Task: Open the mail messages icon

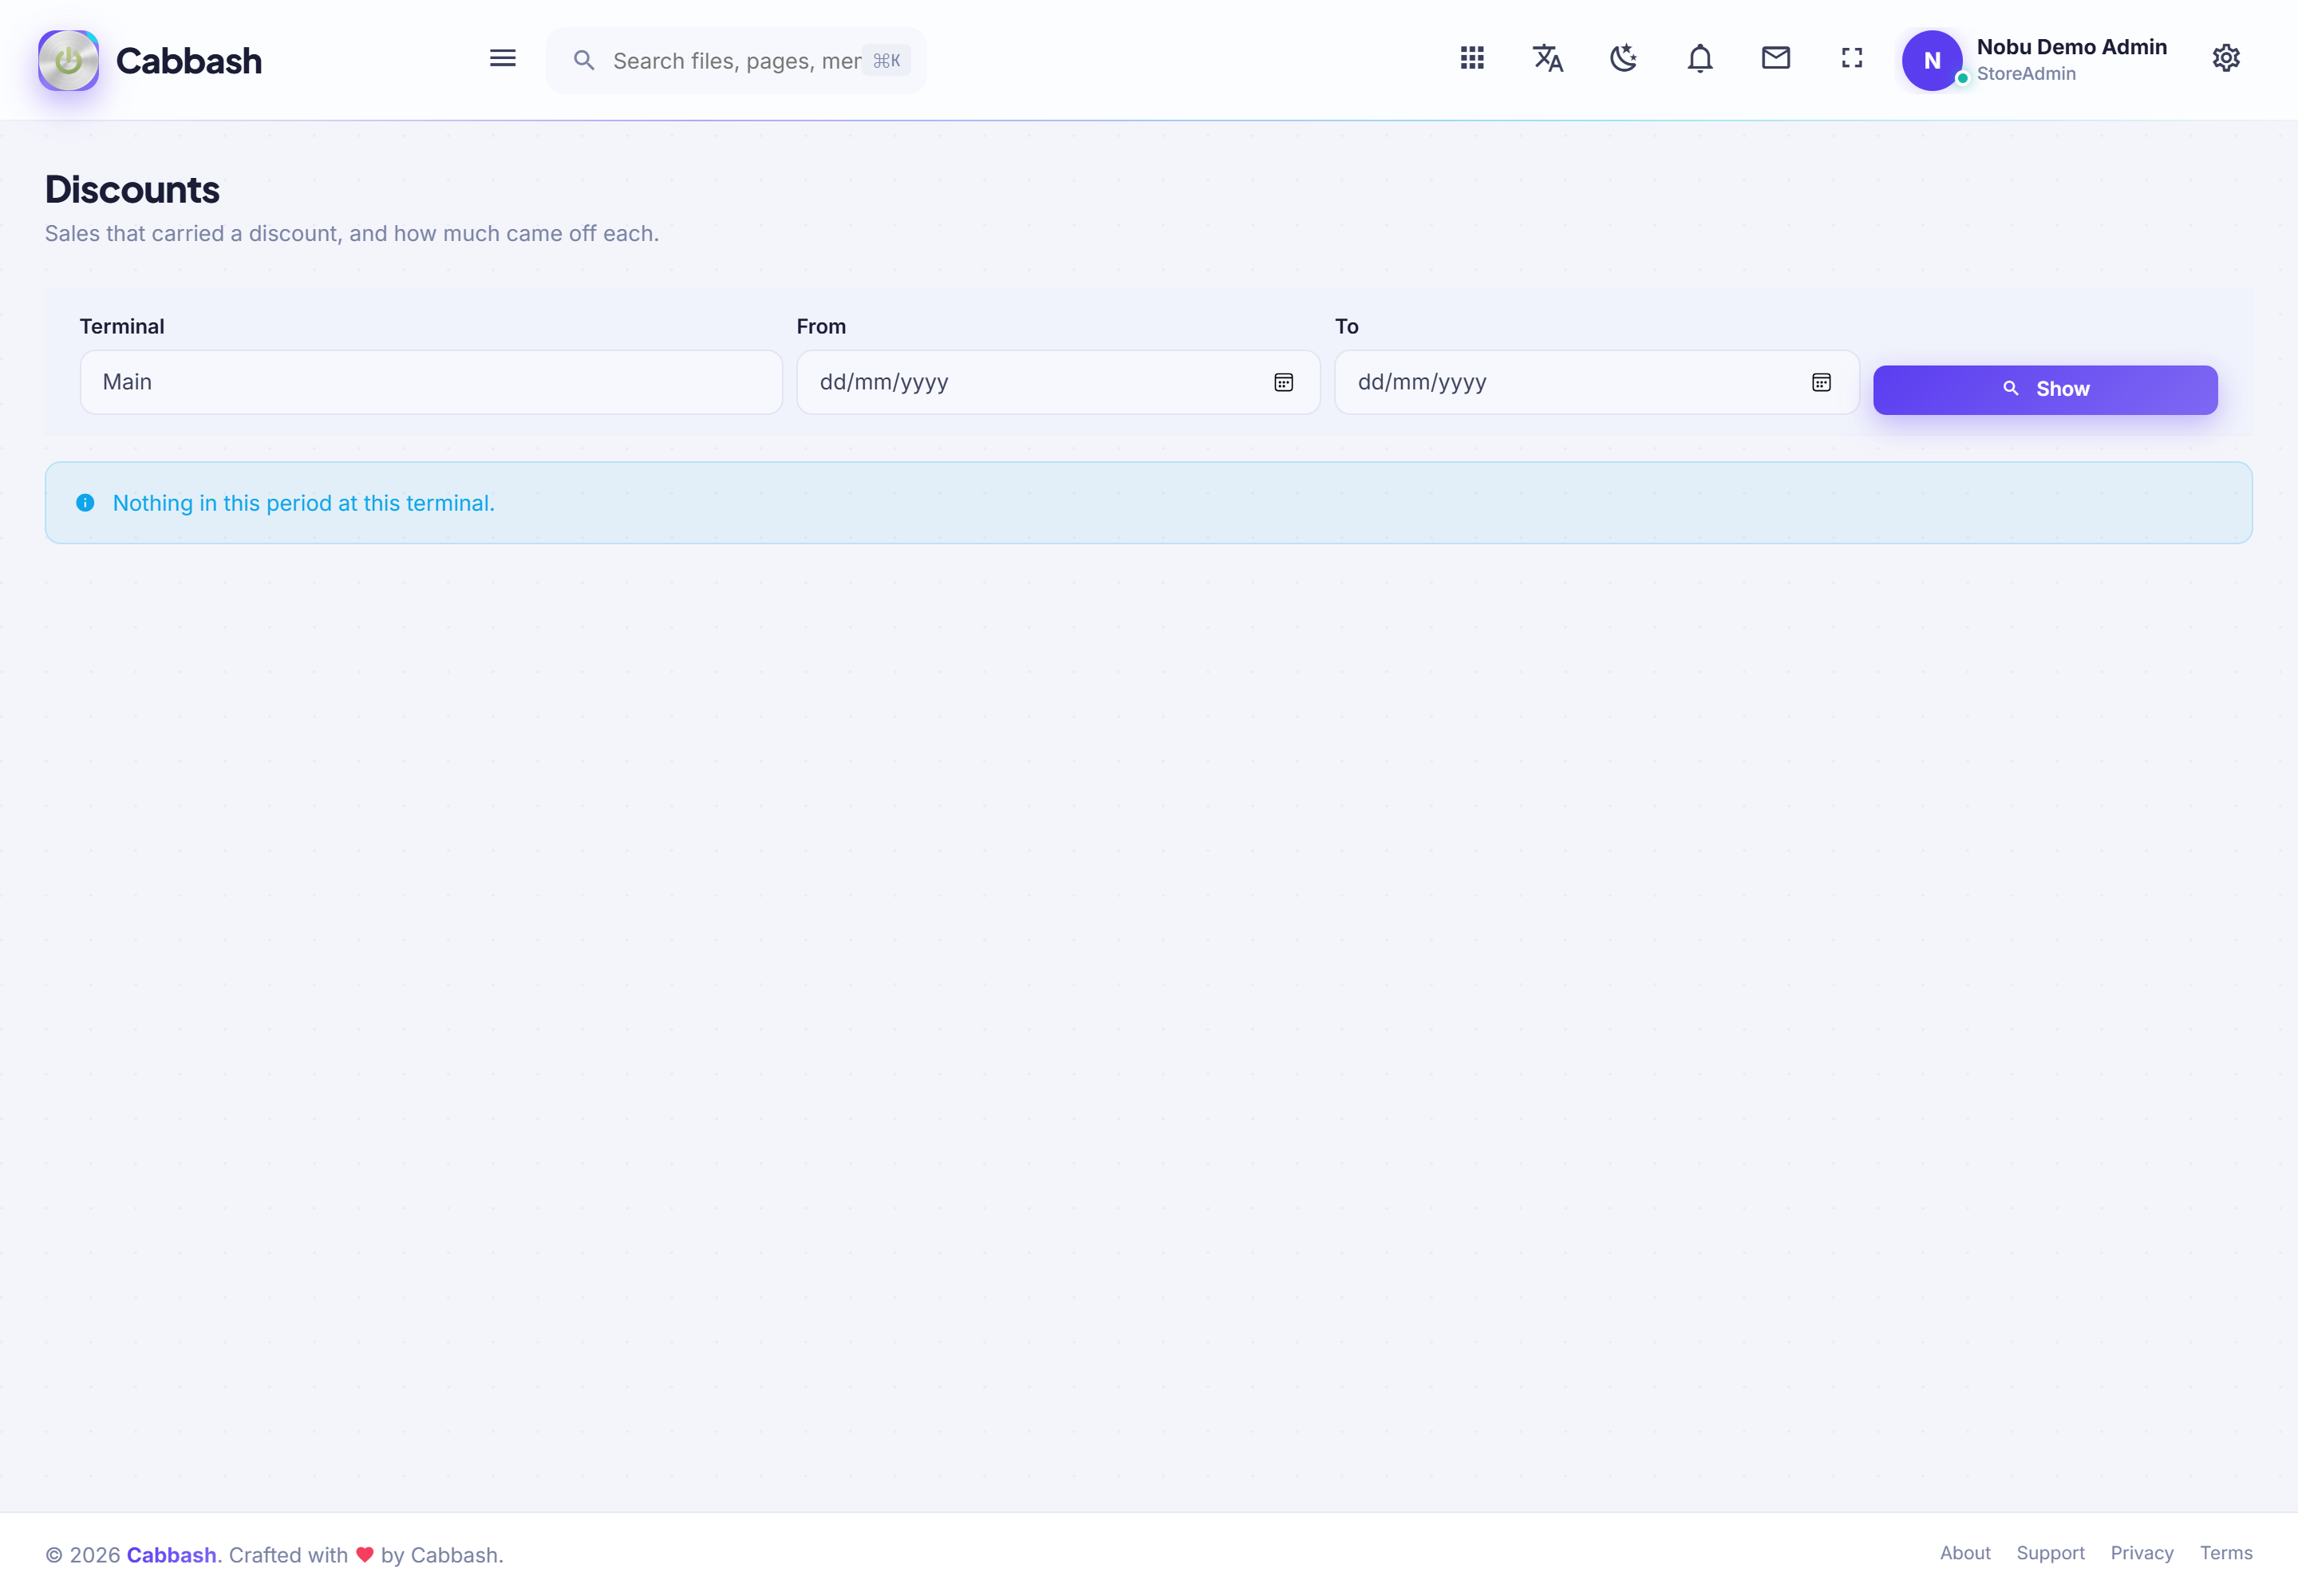Action: [1776, 58]
